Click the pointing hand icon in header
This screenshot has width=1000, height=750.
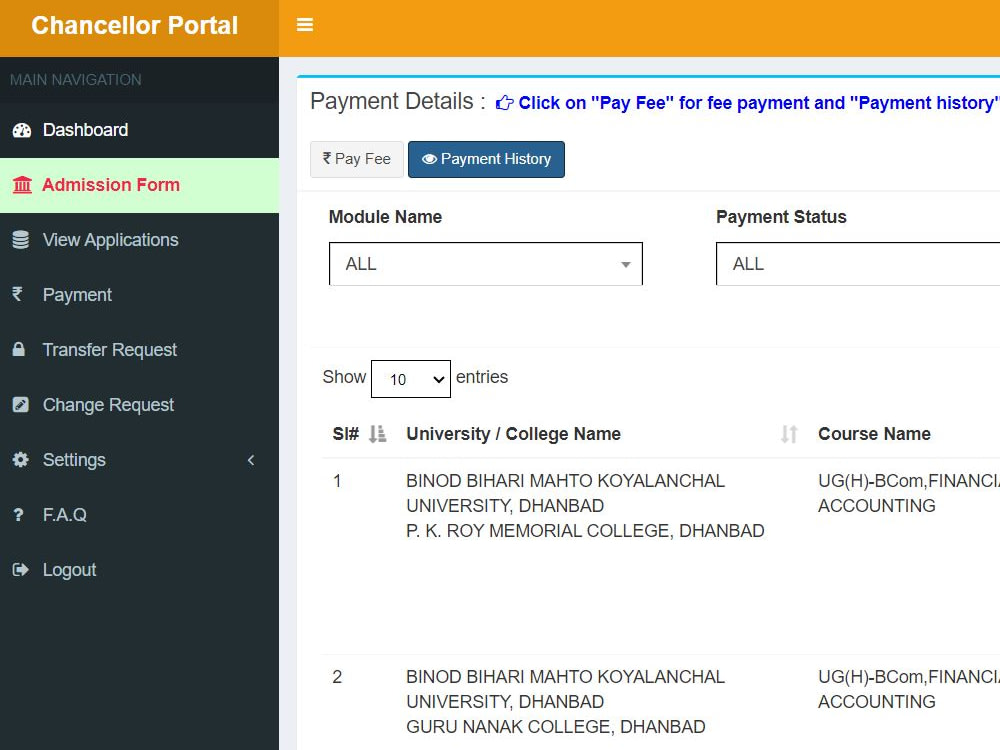pyautogui.click(x=504, y=103)
